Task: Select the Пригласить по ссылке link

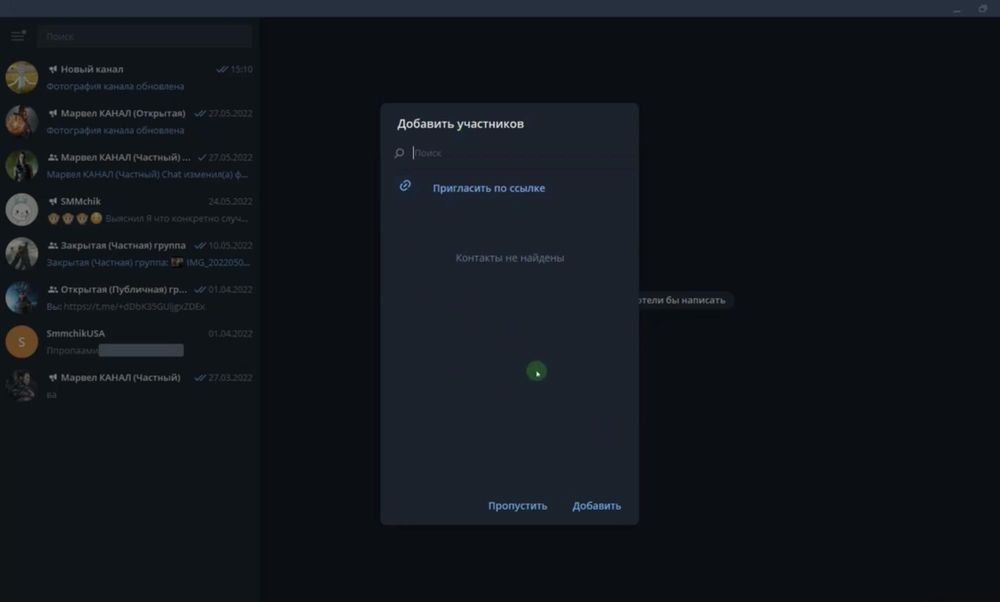Action: pyautogui.click(x=488, y=188)
